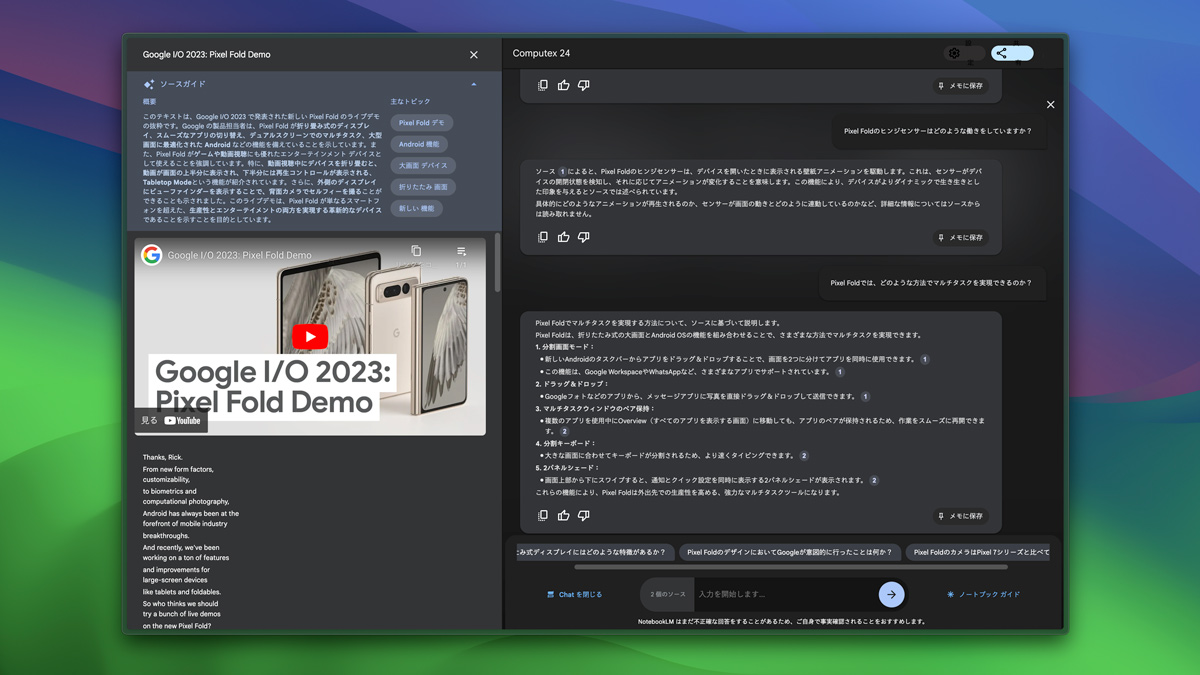Click the "Chat を閉じる" button
This screenshot has height=675, width=1200.
pyautogui.click(x=575, y=594)
